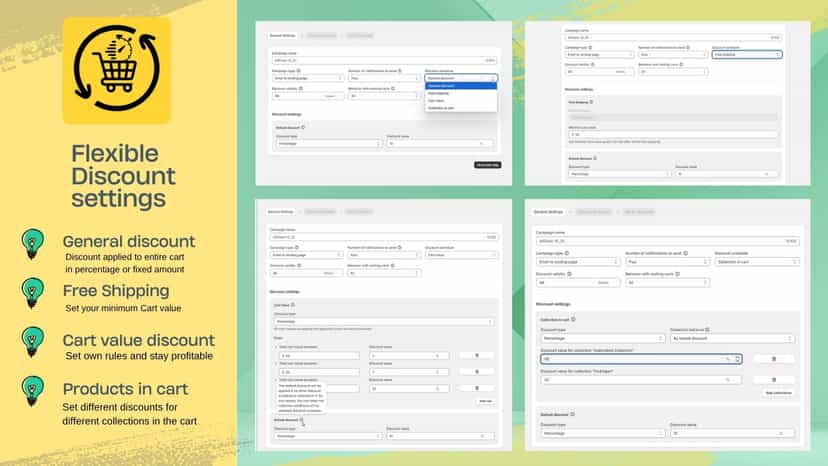
Task: Click first cart value minimum amount field
Action: (x=319, y=356)
